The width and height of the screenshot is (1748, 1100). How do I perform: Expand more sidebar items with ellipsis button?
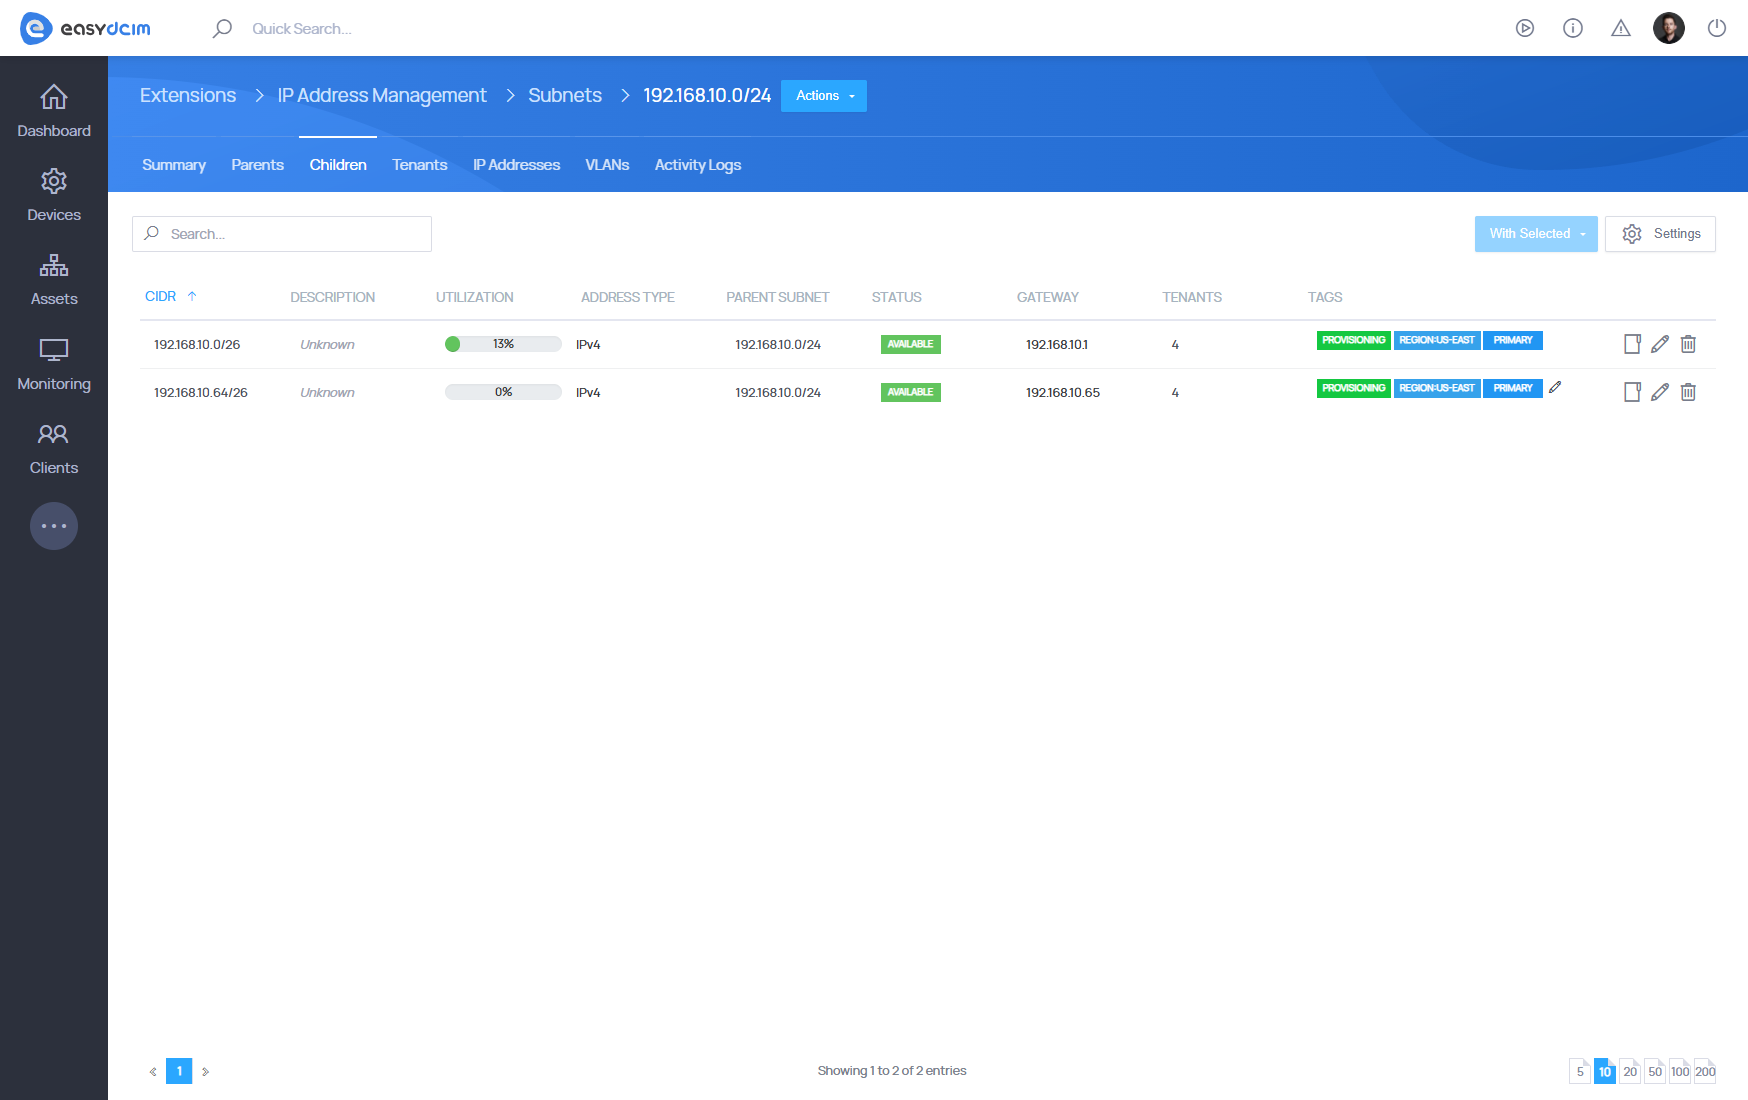(x=54, y=526)
